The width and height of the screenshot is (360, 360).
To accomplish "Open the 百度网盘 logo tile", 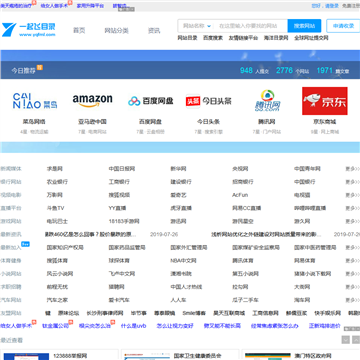I will coord(151,101).
